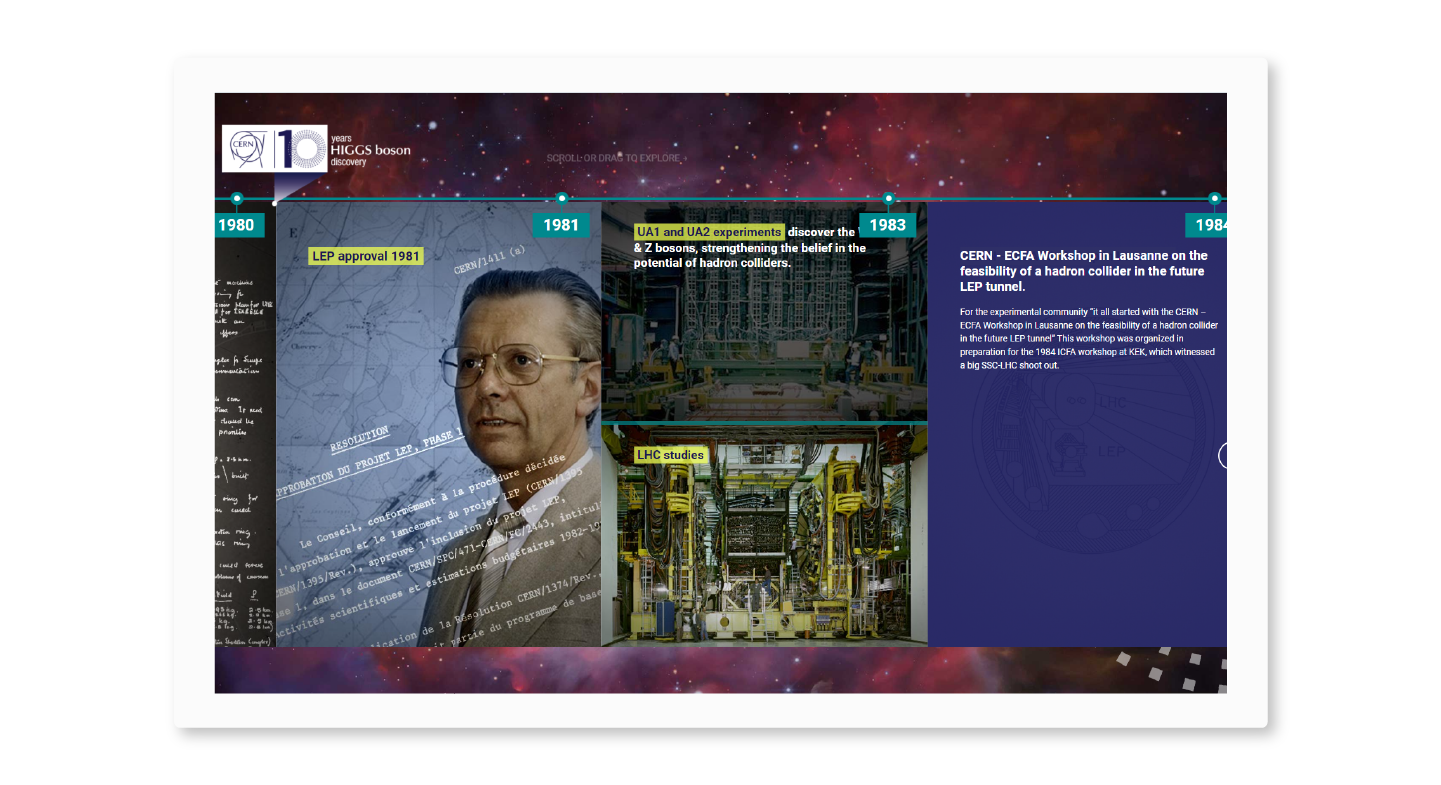1441x785 pixels.
Task: Click the "SCROLL OR DRAG TO EXPLORE" hint
Action: click(613, 158)
